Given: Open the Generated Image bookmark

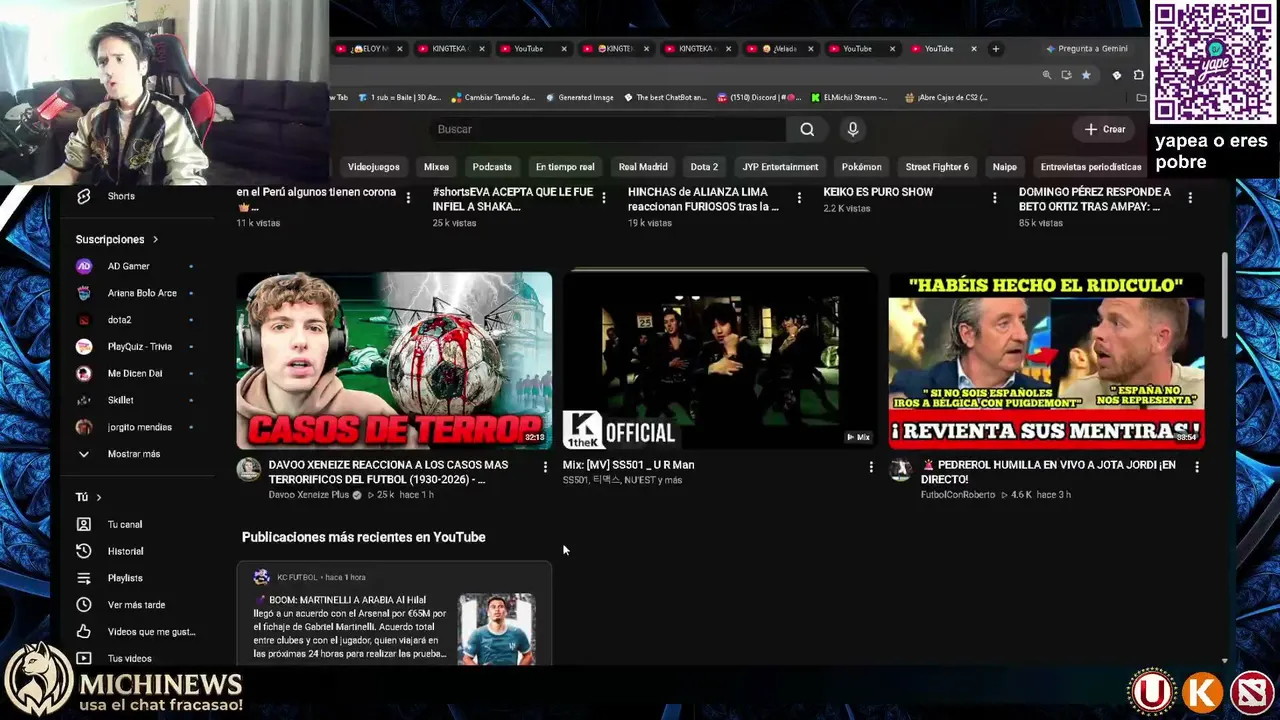Looking at the screenshot, I should coord(579,97).
